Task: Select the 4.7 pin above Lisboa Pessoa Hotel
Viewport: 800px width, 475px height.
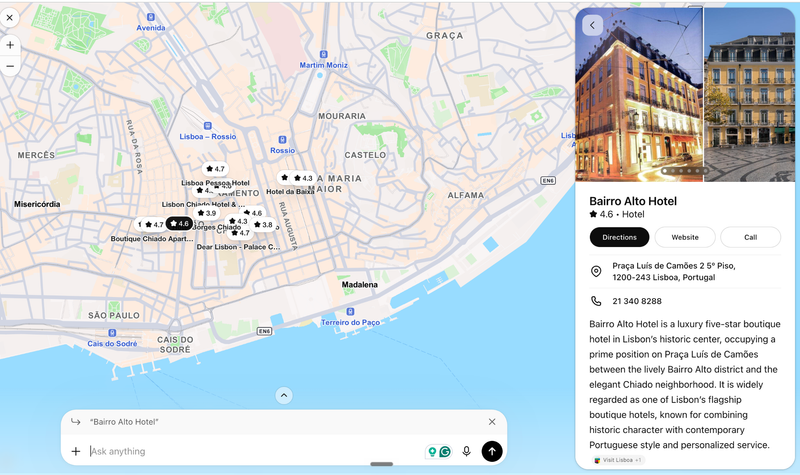Action: [x=215, y=169]
